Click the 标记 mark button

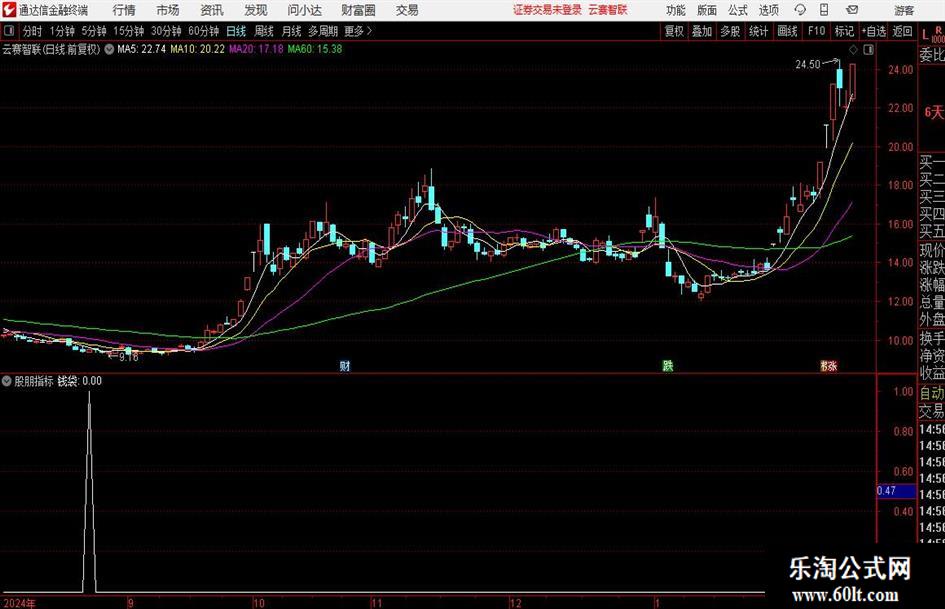pos(844,31)
